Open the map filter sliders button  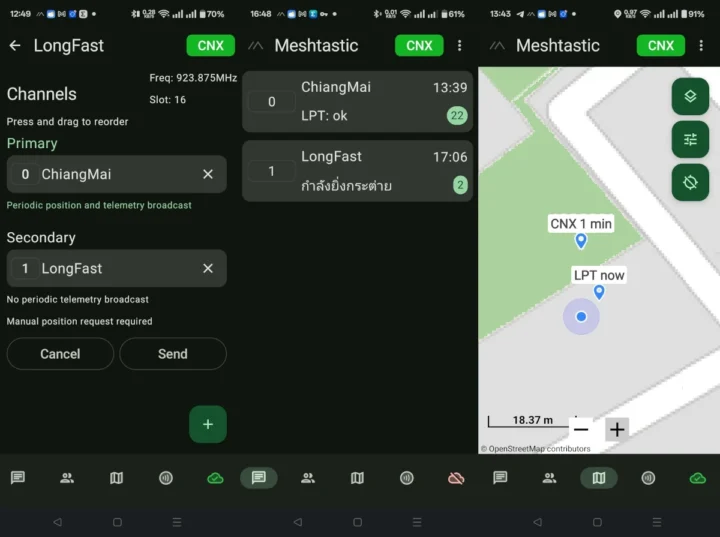(x=690, y=139)
